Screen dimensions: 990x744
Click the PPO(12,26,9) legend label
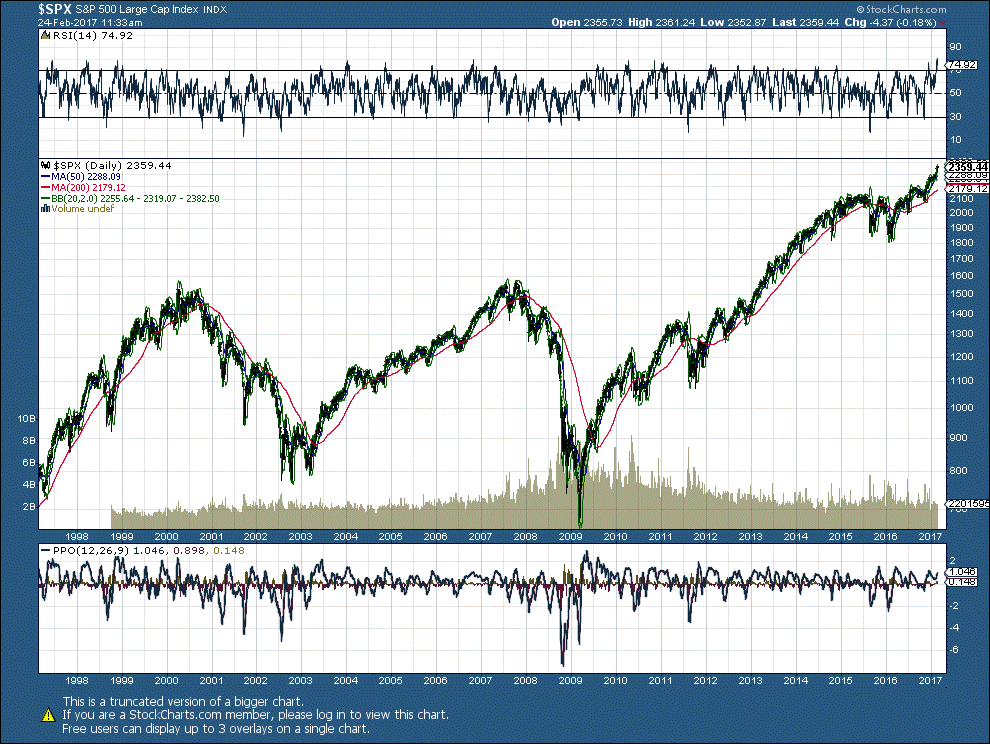91,551
